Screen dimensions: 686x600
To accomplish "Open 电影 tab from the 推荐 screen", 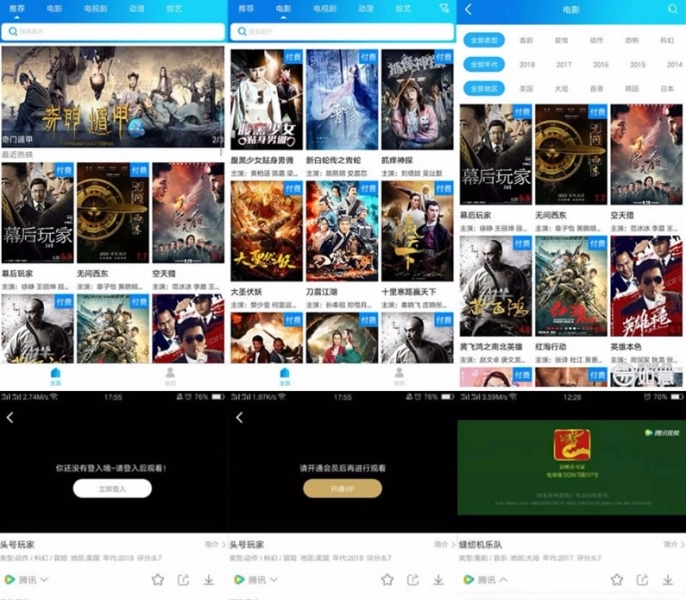I will (54, 8).
